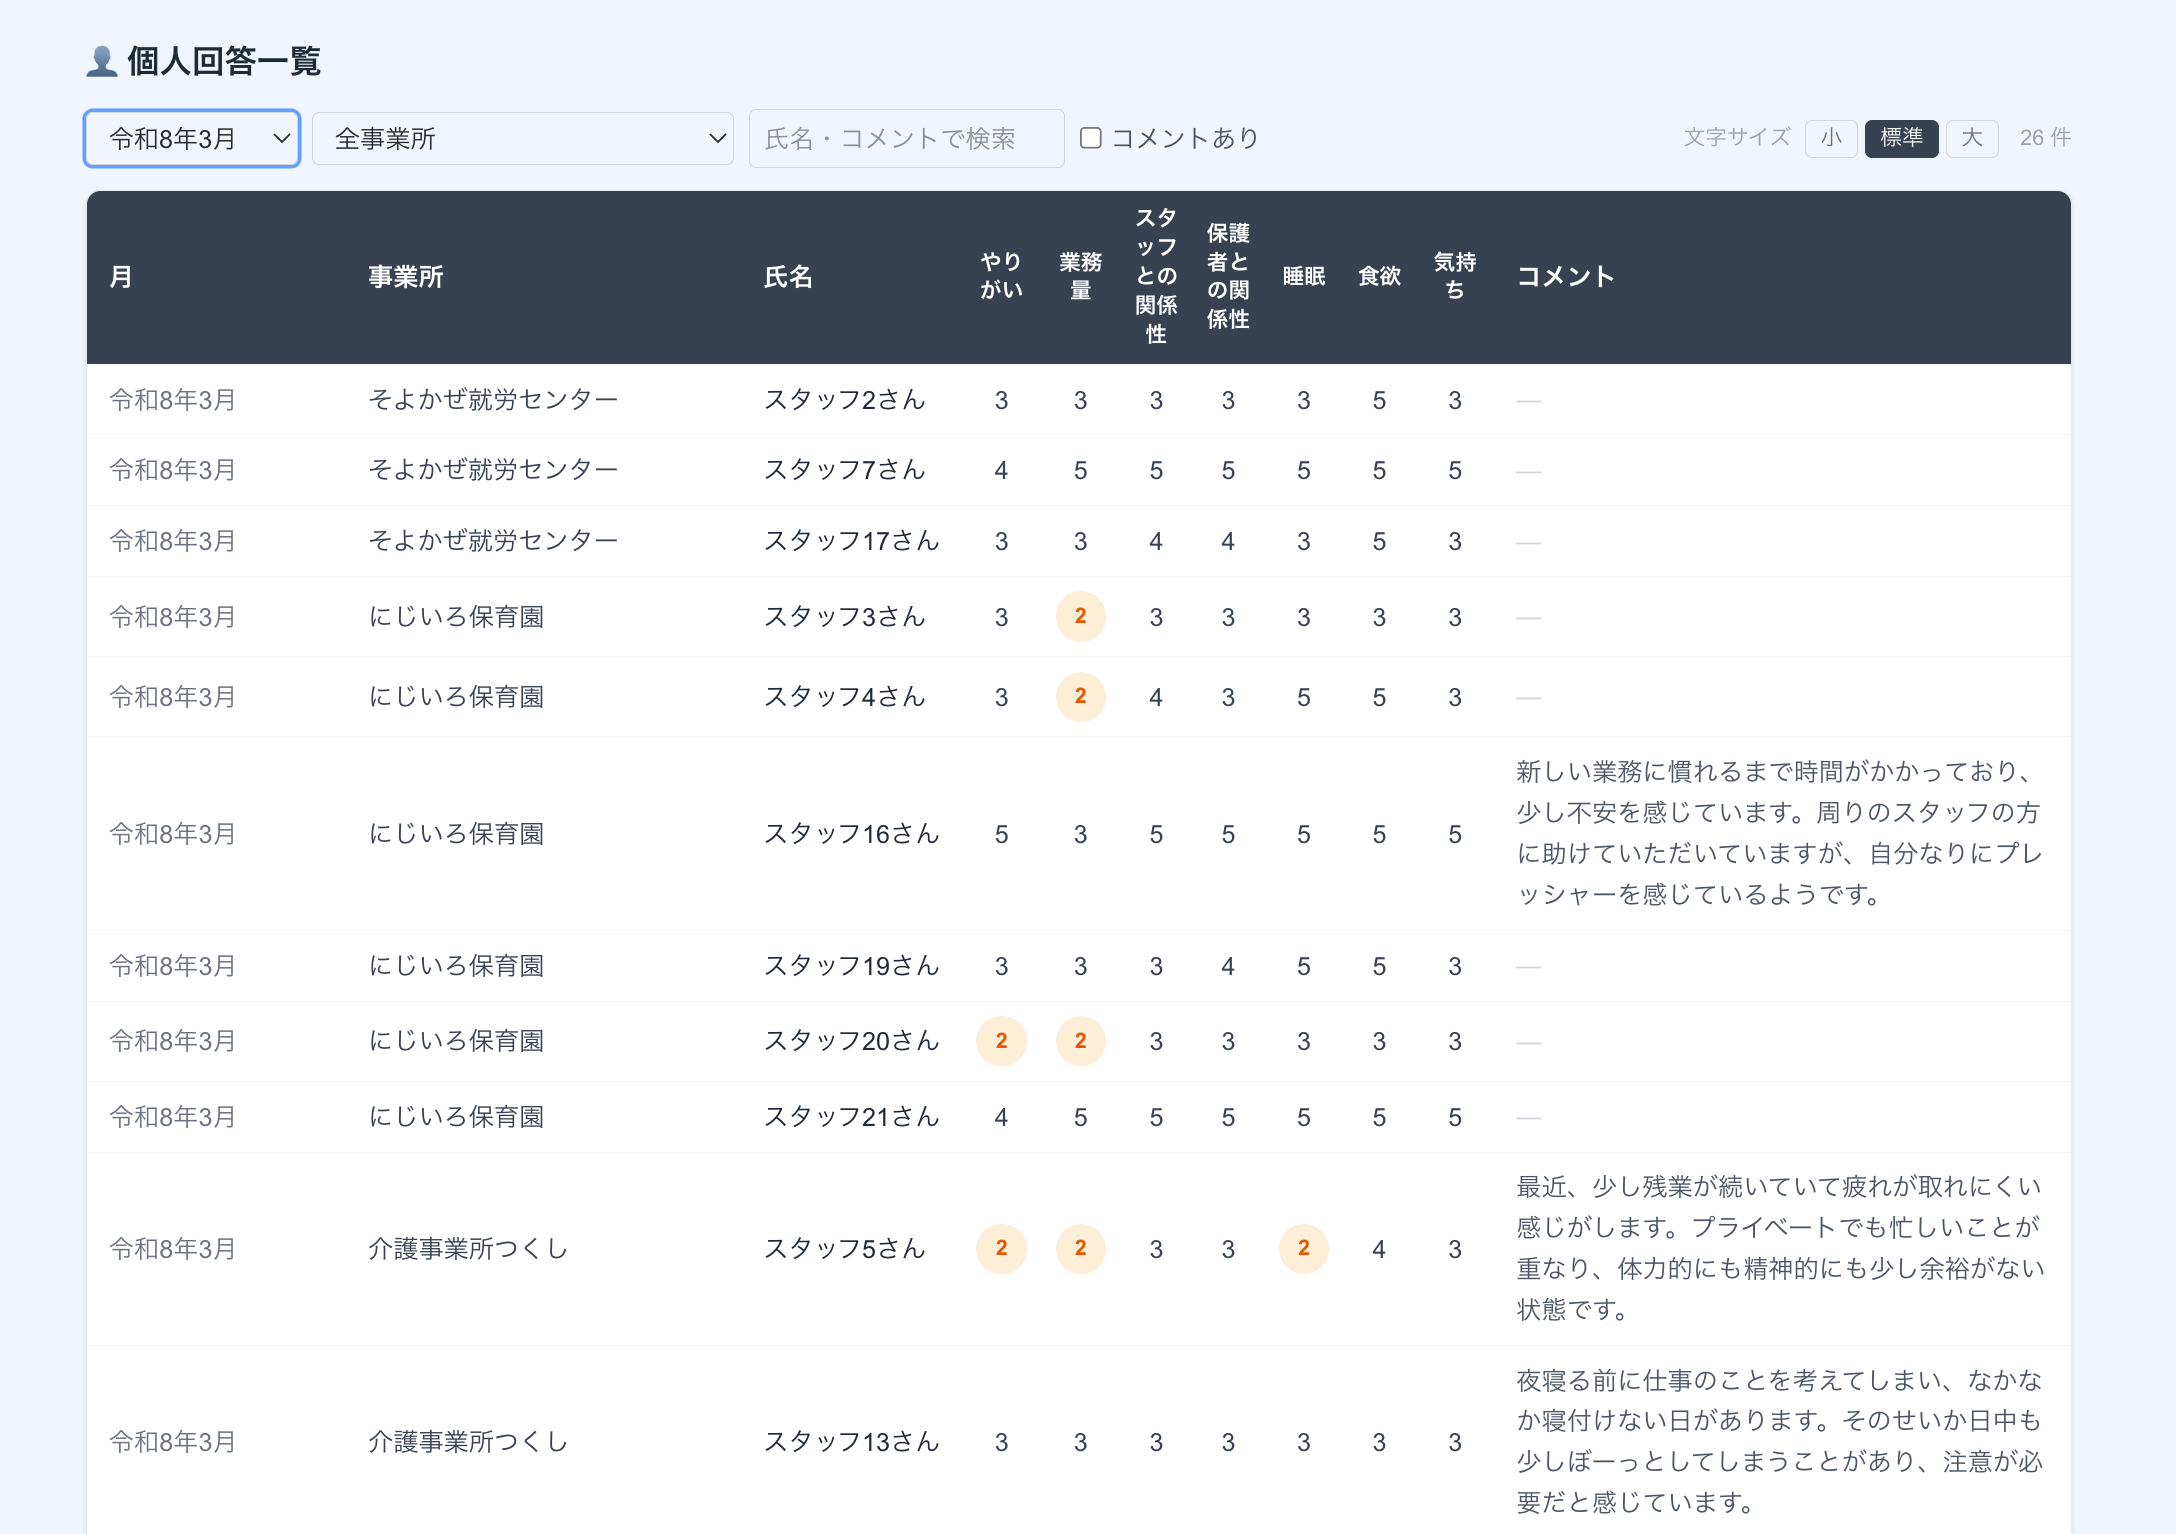Click the 食欲 column header
Screen dimensions: 2176x1534
pyautogui.click(x=1379, y=277)
